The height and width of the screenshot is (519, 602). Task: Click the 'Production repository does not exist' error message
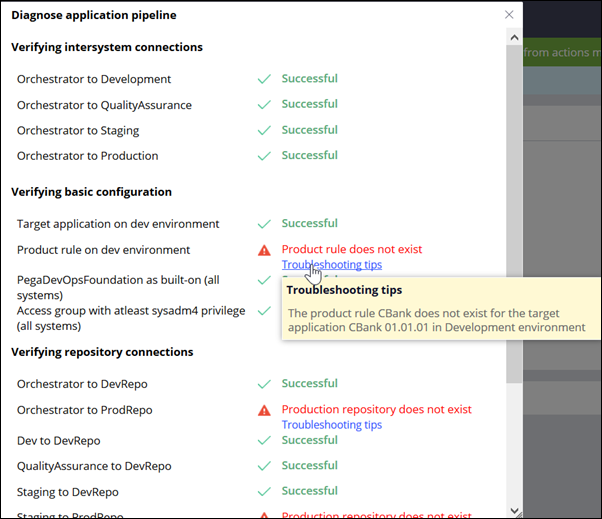click(376, 409)
